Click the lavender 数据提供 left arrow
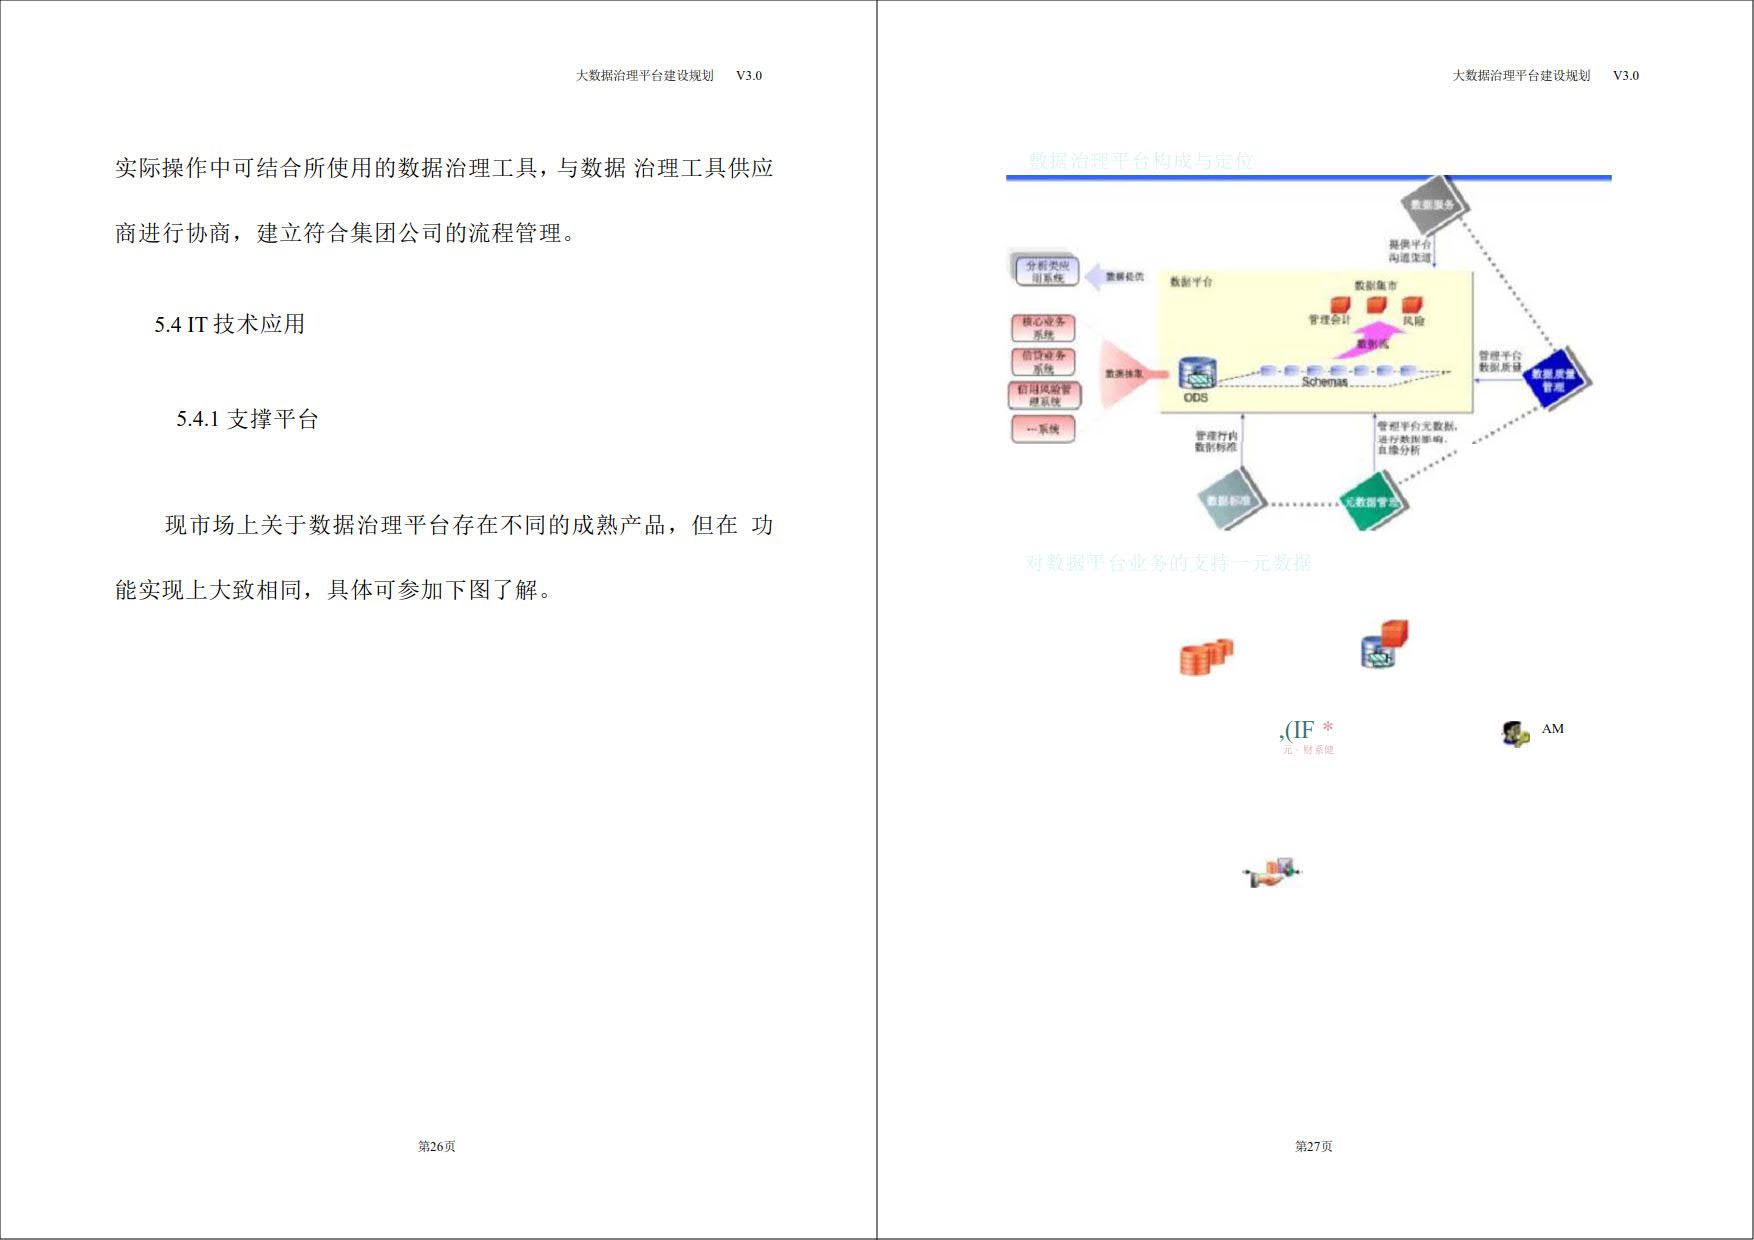 (1114, 276)
